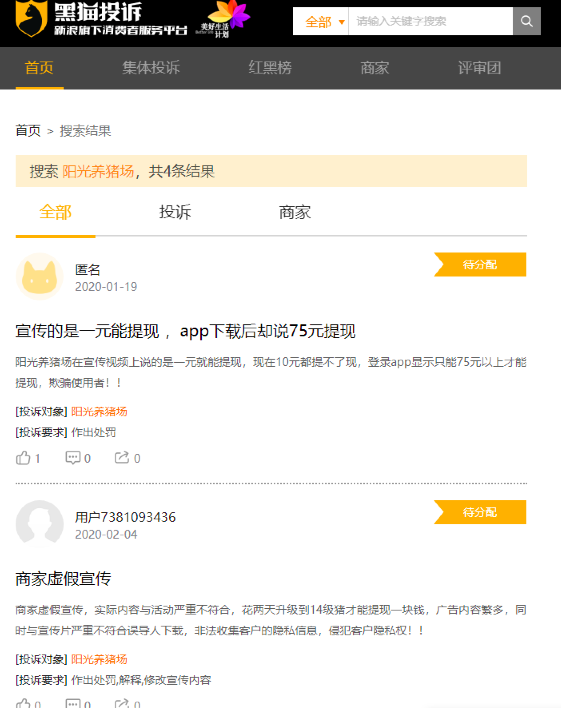The height and width of the screenshot is (708, 561).
Task: Click 作出处罚,解释,修改宣传内容 request text
Action: pos(141,680)
